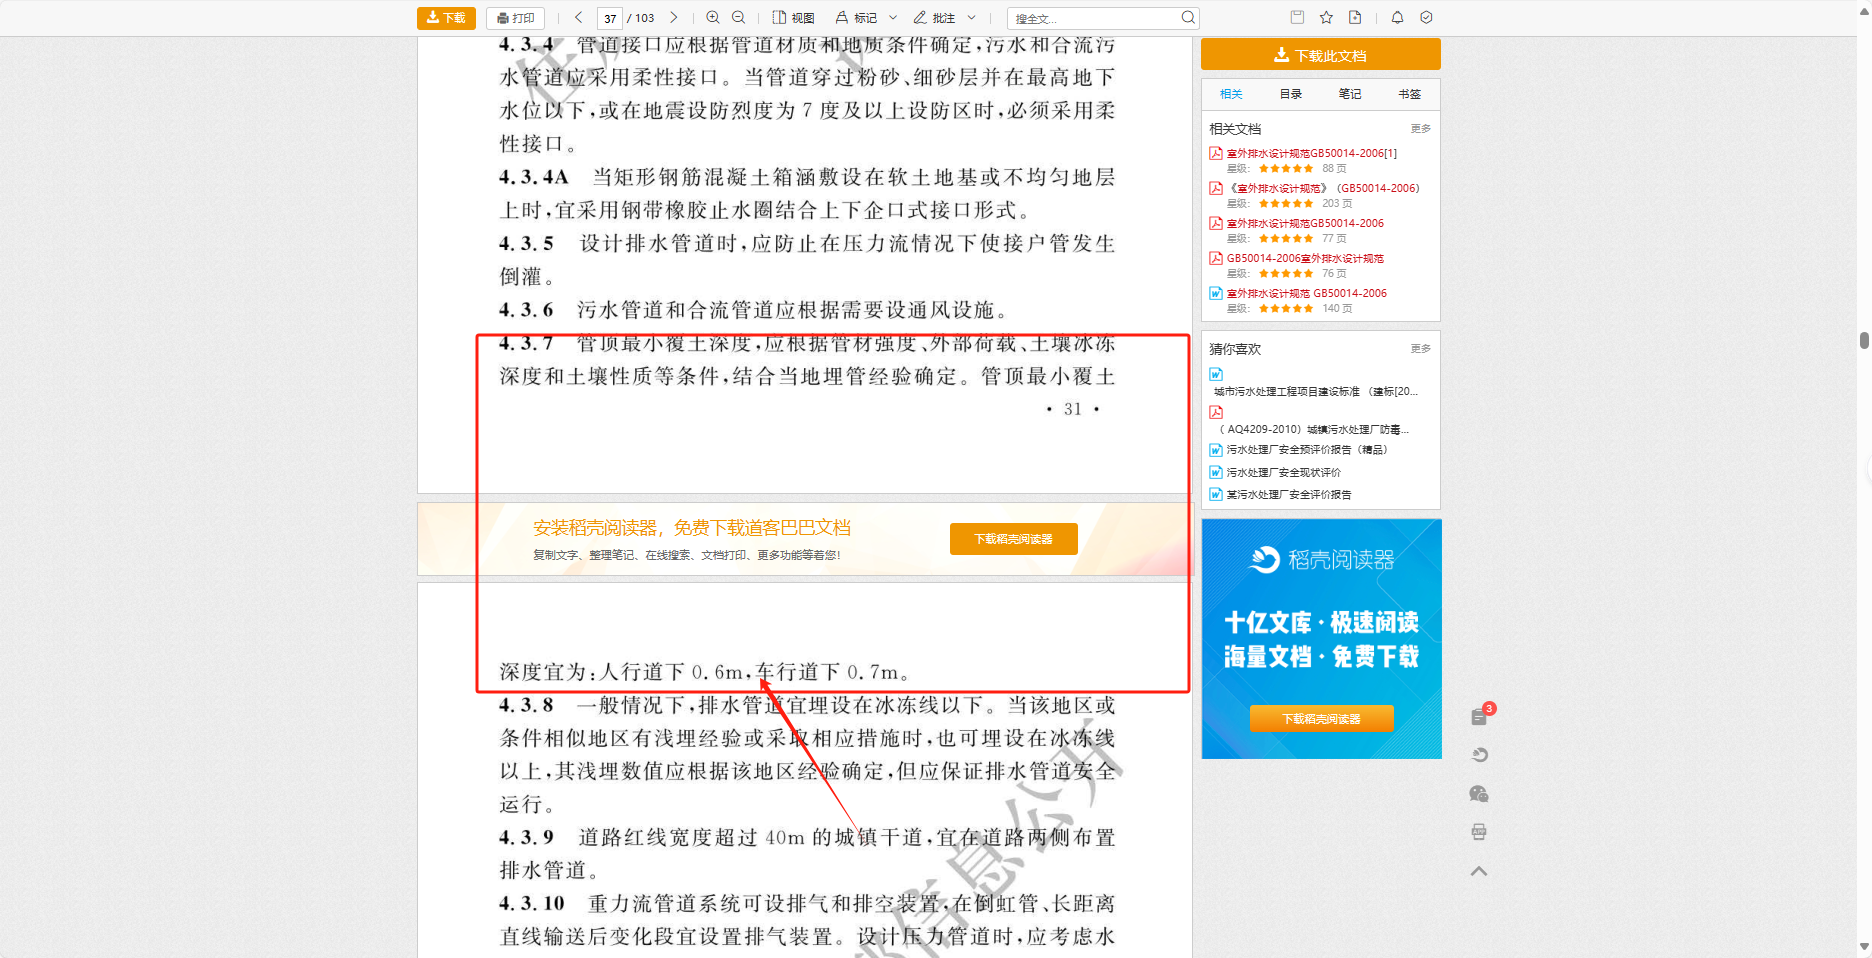Click the 安装稻壳阅读器 banner headline
The height and width of the screenshot is (958, 1872).
tap(692, 528)
